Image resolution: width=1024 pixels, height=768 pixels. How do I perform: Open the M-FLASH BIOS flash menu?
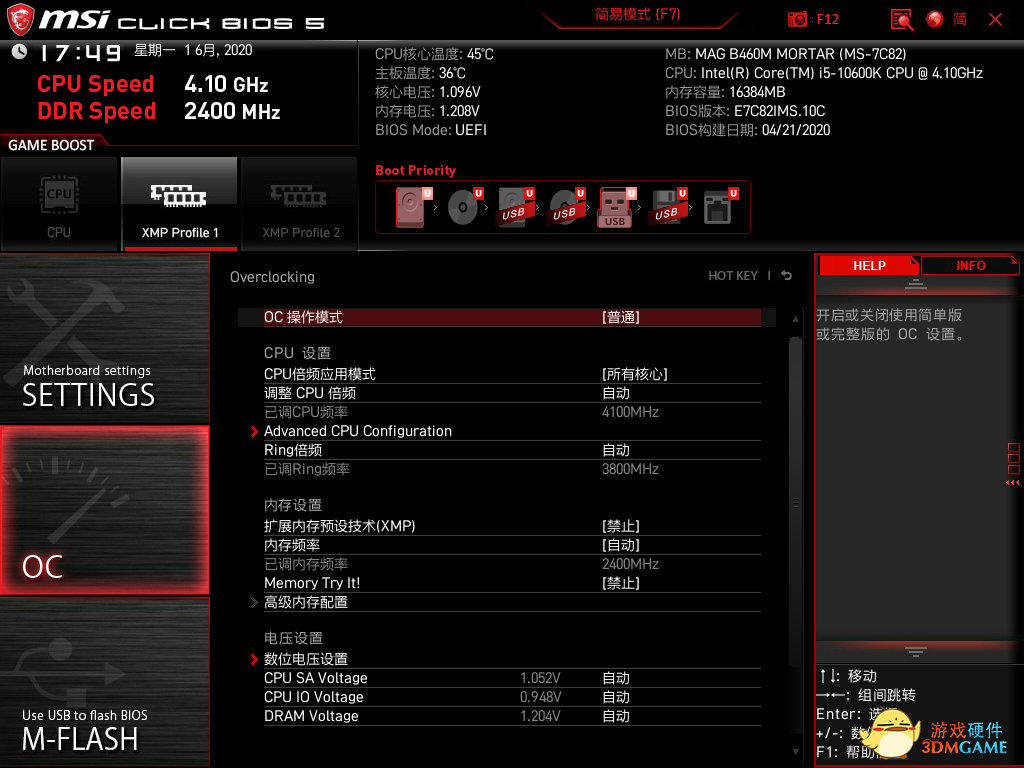pos(104,682)
